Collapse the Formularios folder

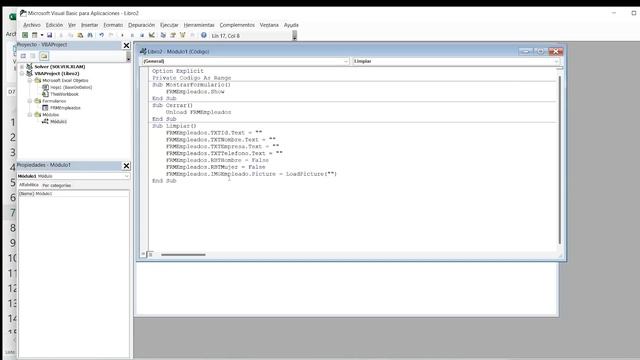(30, 101)
